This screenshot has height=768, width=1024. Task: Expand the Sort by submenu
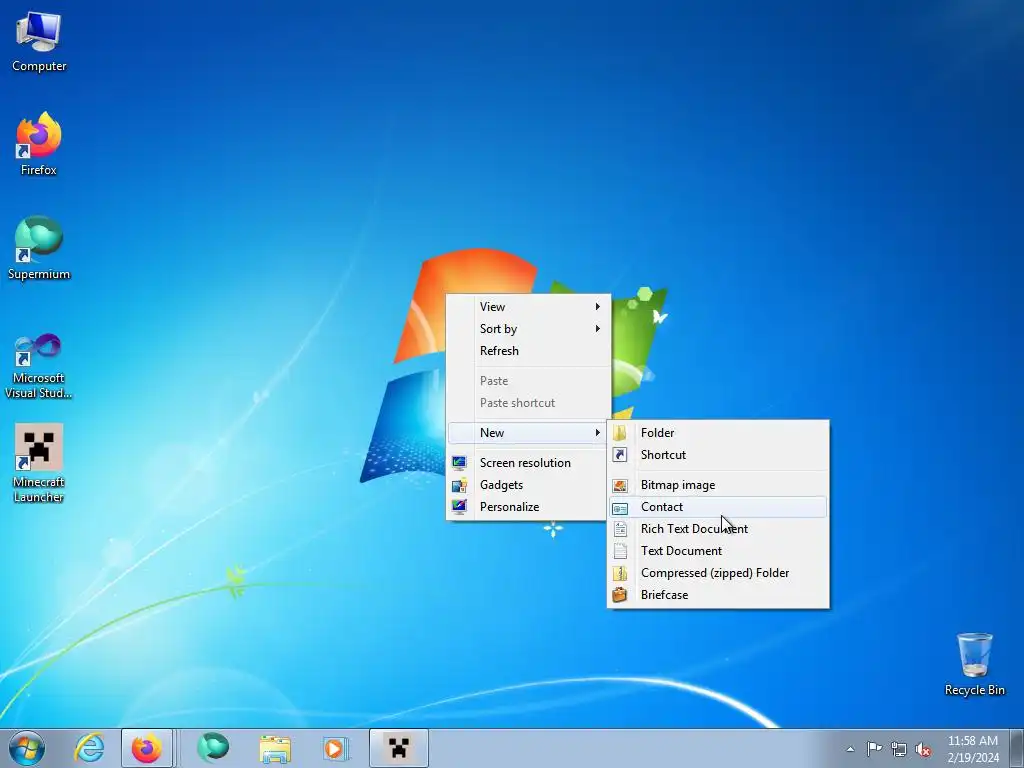528,329
